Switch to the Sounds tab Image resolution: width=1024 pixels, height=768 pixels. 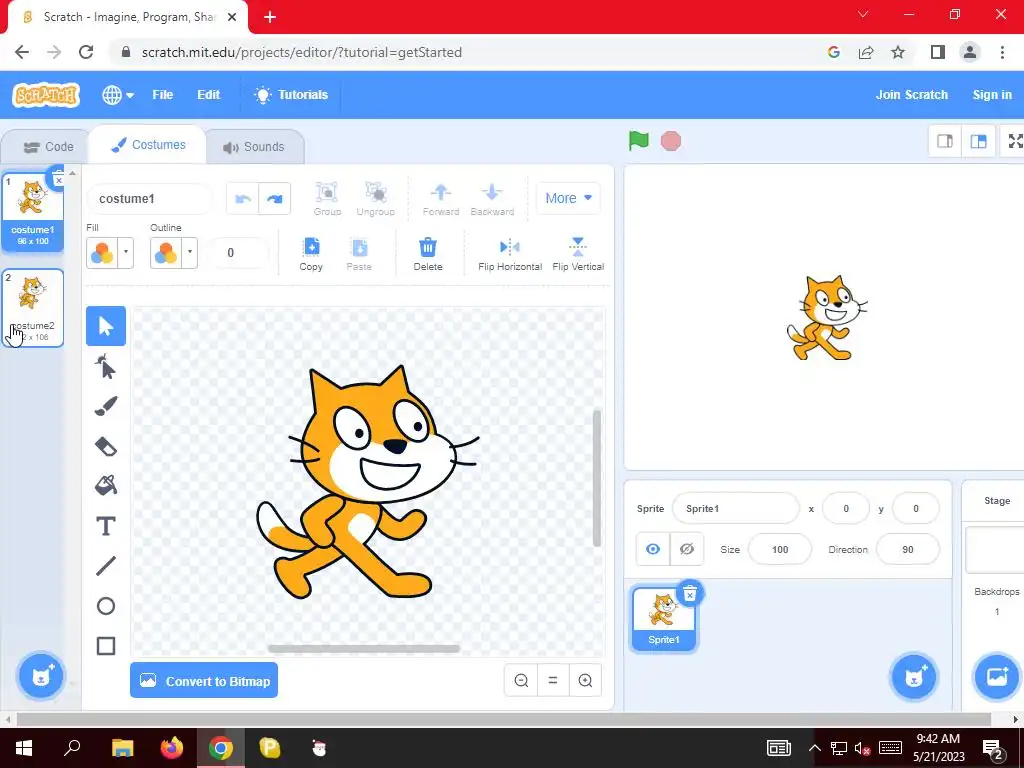point(254,147)
